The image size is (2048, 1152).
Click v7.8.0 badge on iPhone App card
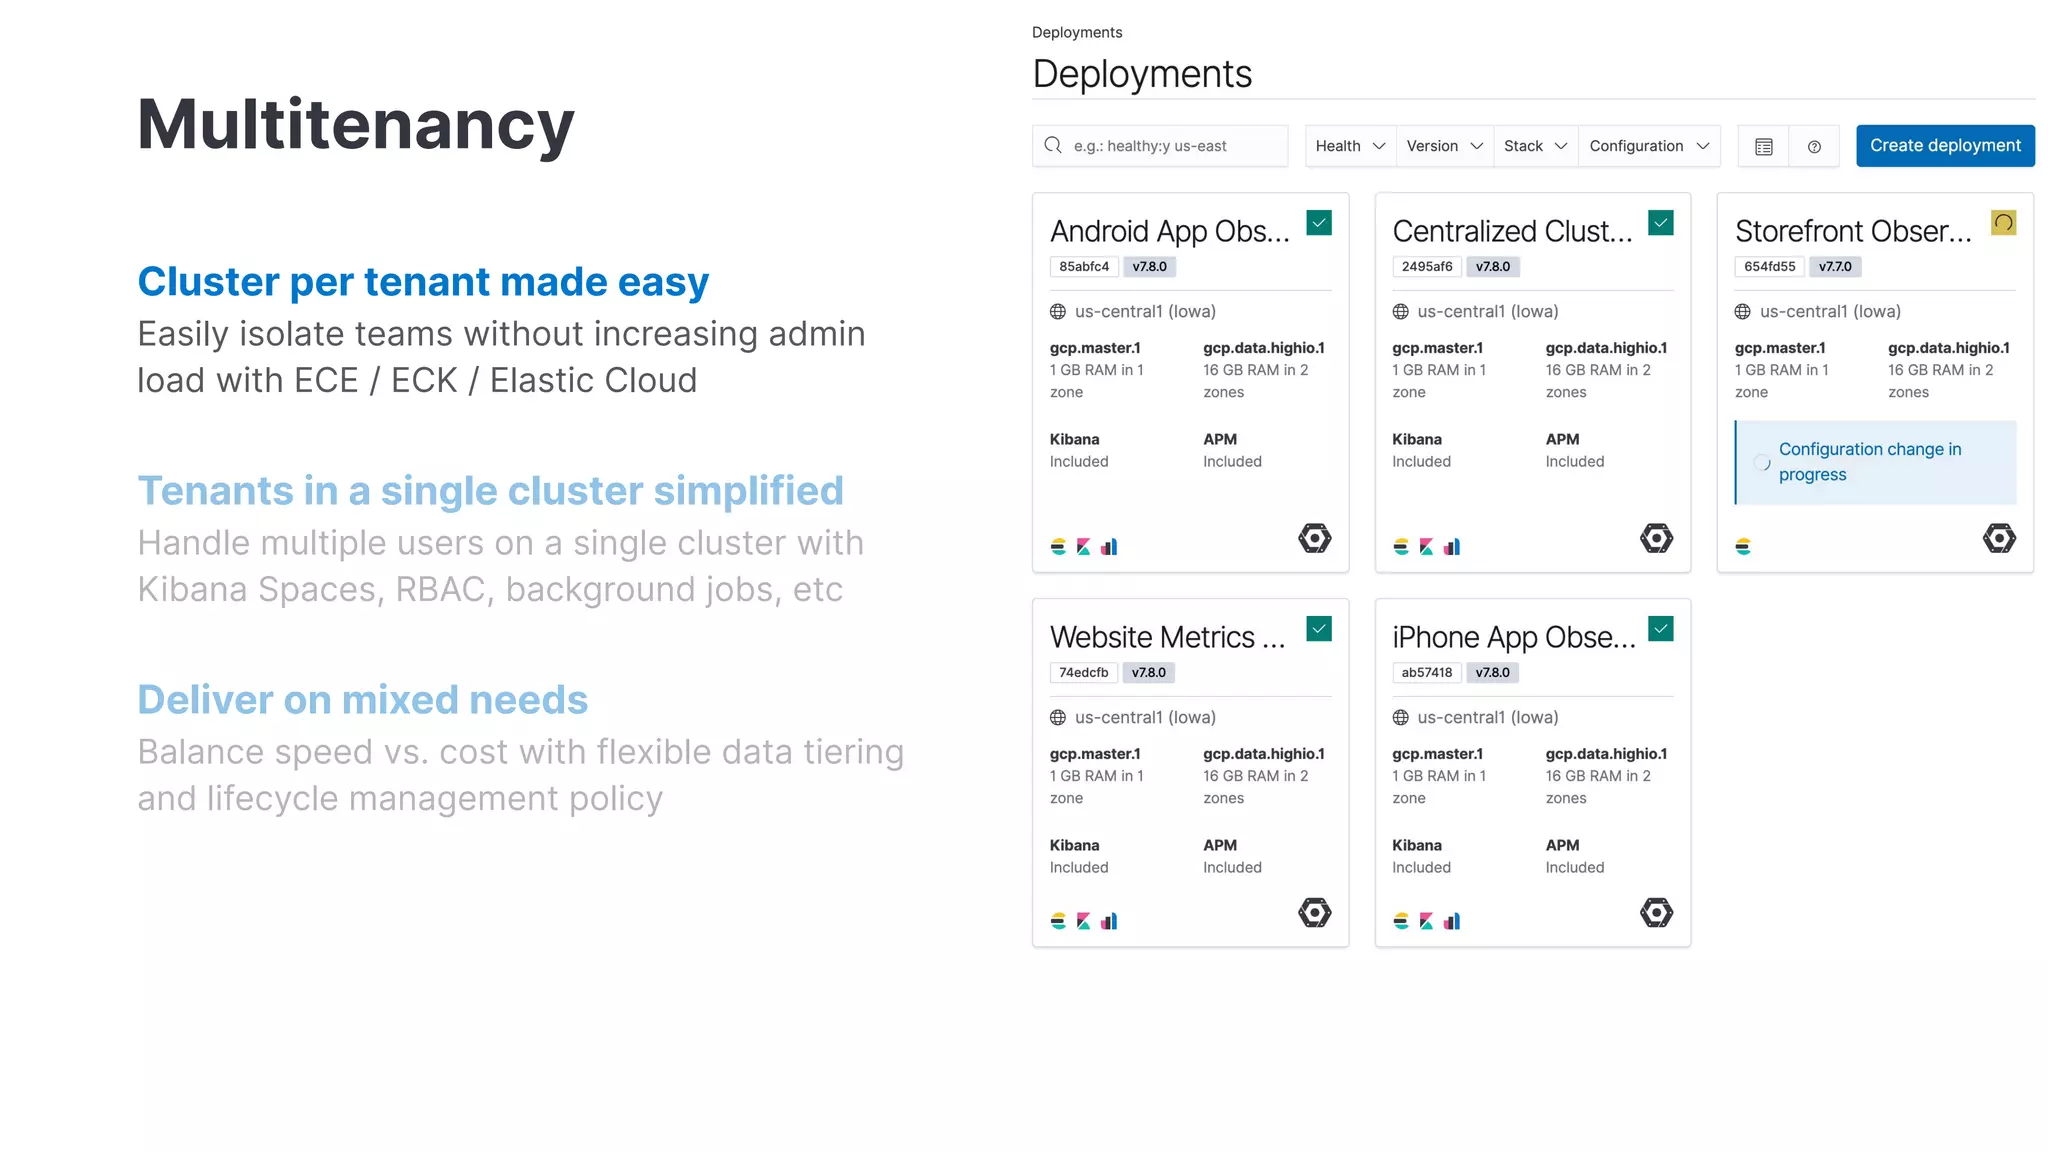(x=1493, y=673)
